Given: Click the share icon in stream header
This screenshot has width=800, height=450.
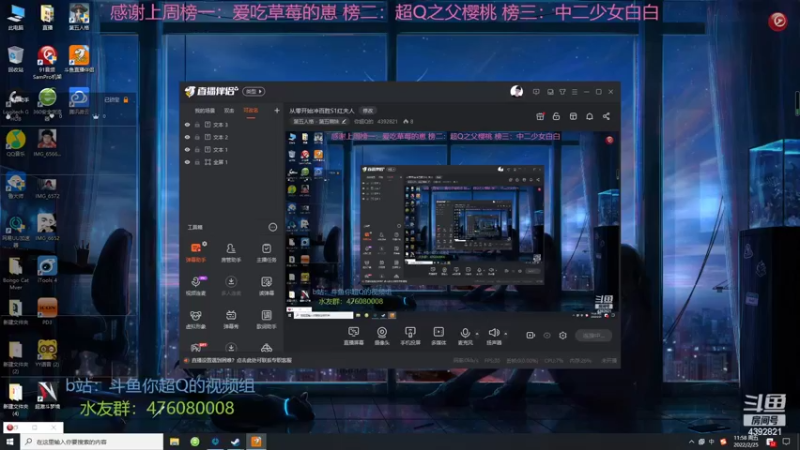Looking at the screenshot, I should [606, 116].
